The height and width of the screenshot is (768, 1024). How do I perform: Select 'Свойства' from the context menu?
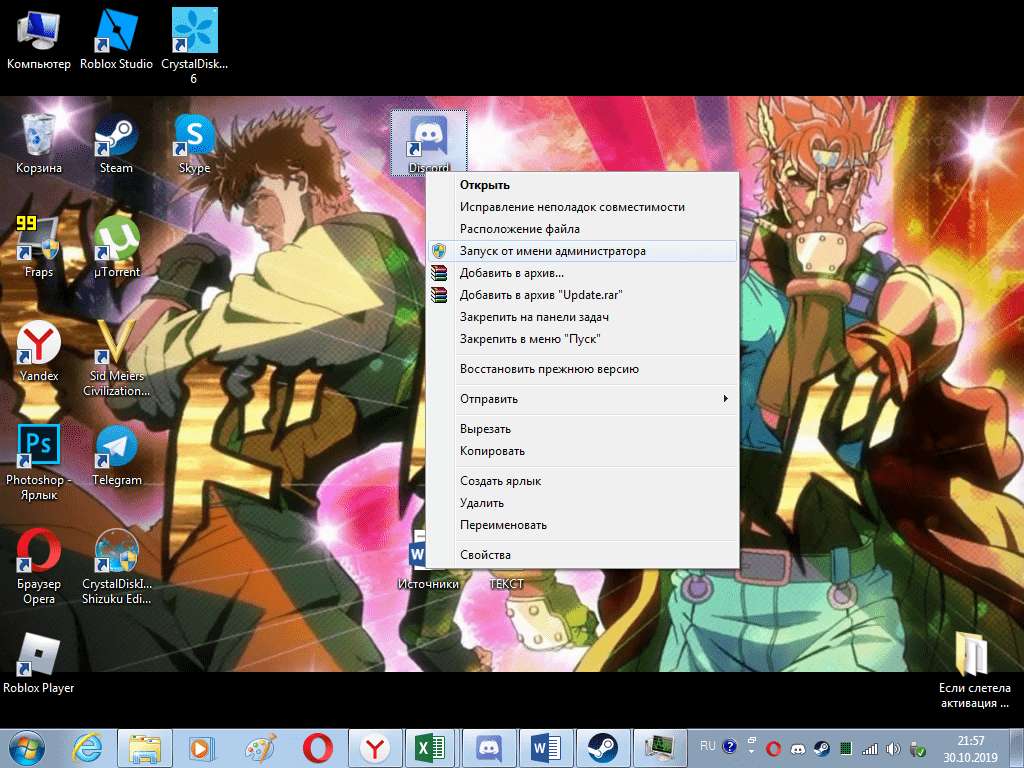pyautogui.click(x=485, y=555)
